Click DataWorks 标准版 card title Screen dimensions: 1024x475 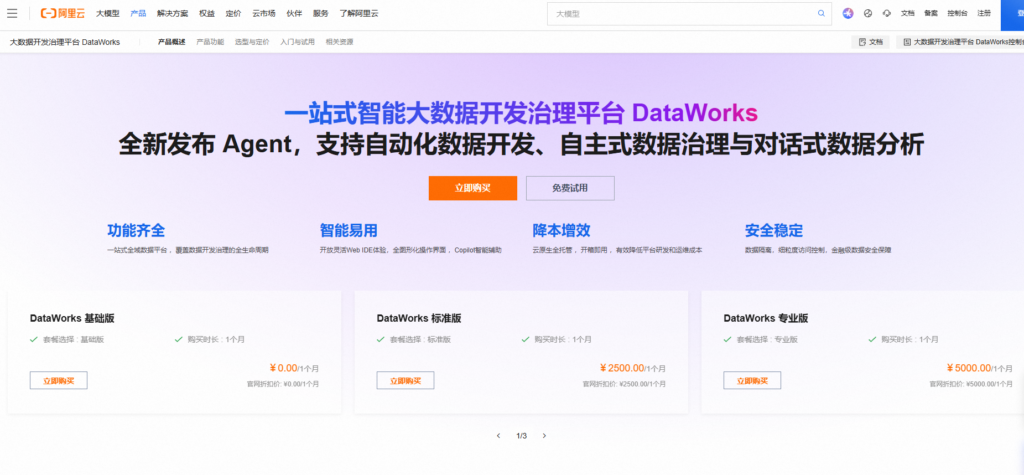click(x=419, y=319)
